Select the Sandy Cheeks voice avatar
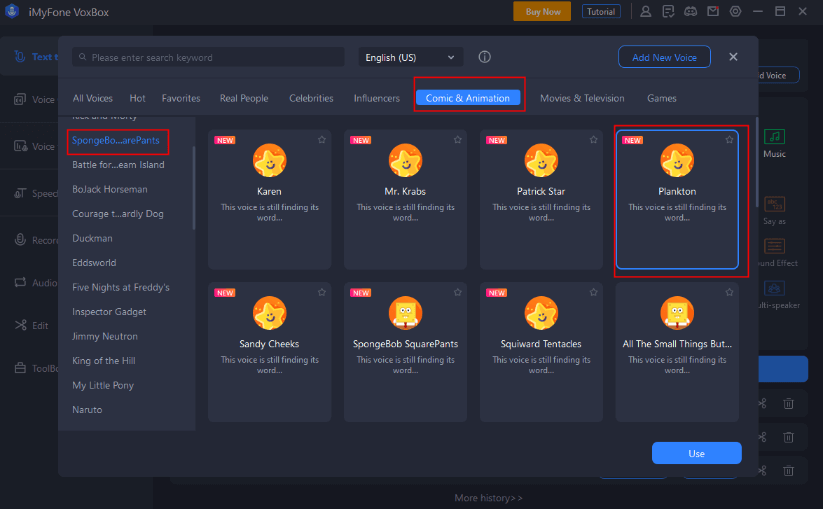The height and width of the screenshot is (509, 823). (x=269, y=313)
